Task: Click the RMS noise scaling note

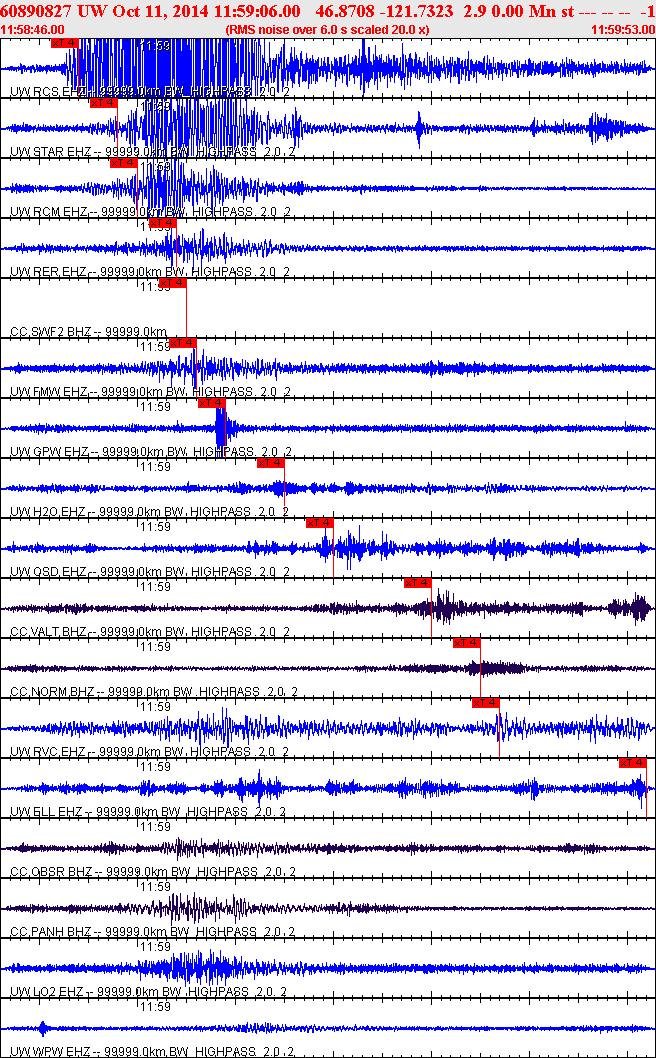Action: pyautogui.click(x=327, y=30)
